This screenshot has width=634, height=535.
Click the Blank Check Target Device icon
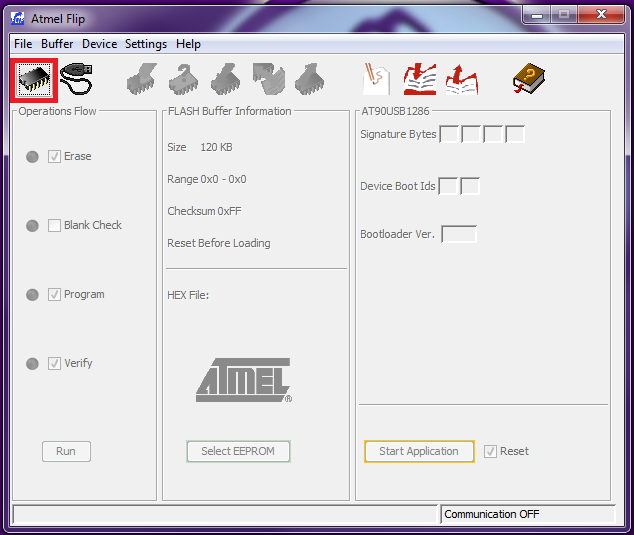[x=184, y=79]
